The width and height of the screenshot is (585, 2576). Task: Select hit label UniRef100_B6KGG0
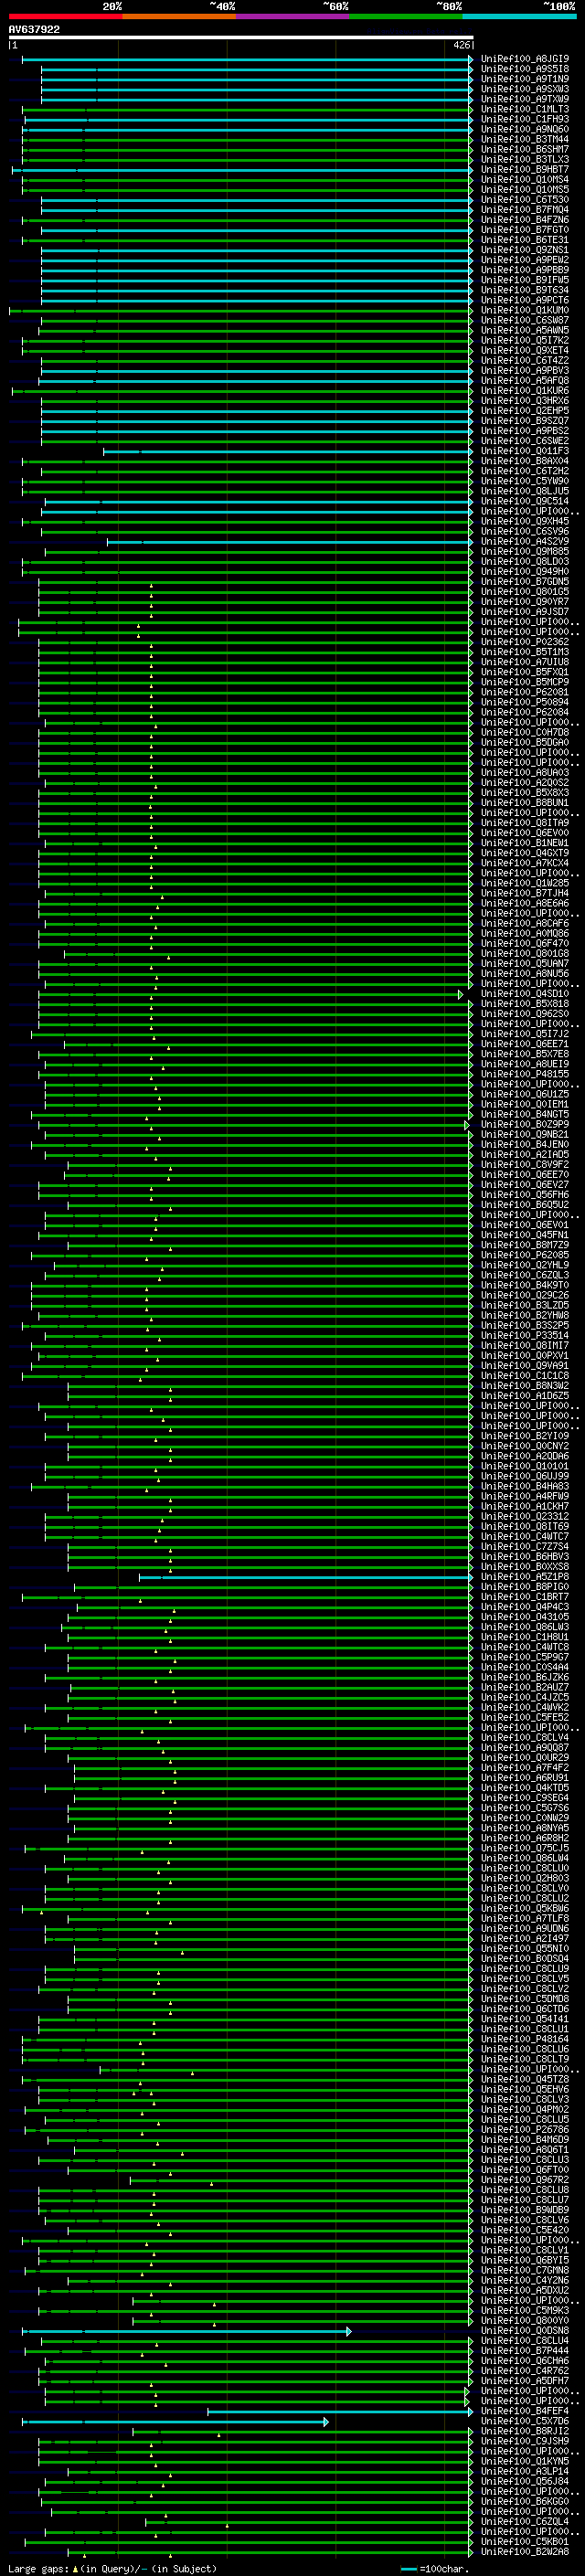tap(524, 2501)
